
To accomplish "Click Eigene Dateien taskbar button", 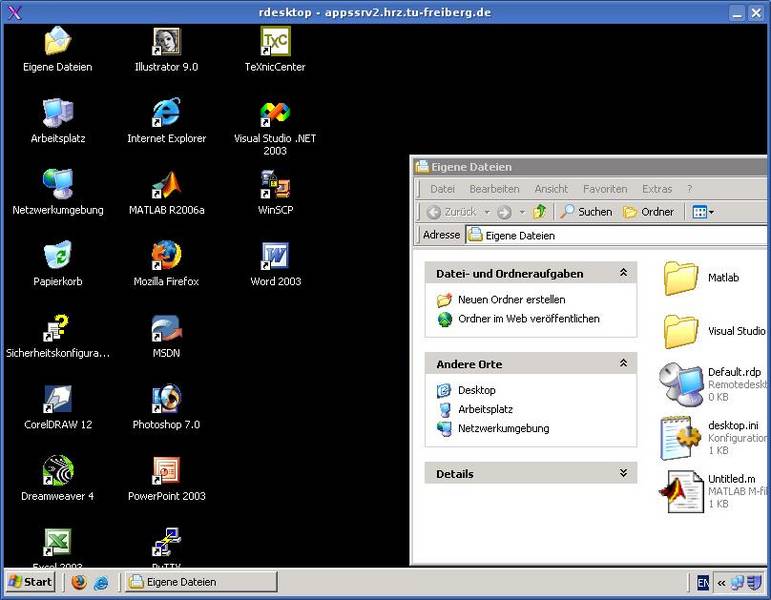I will 201,582.
